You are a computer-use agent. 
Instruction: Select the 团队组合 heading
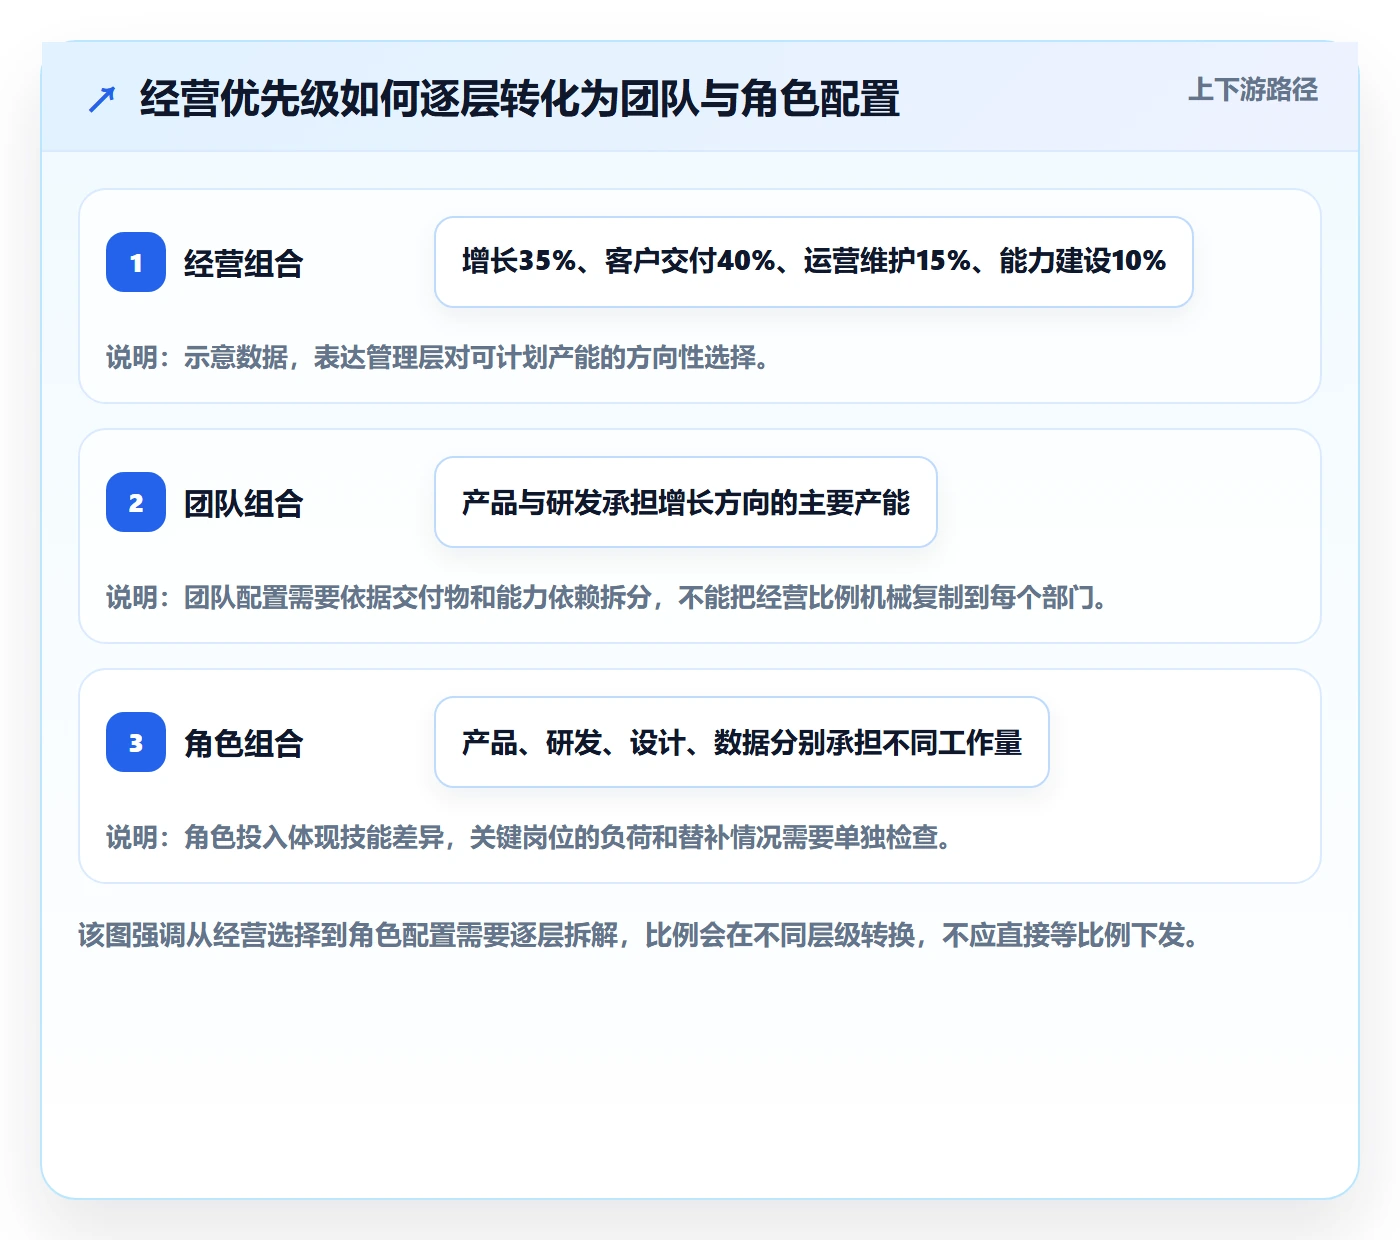tap(244, 503)
